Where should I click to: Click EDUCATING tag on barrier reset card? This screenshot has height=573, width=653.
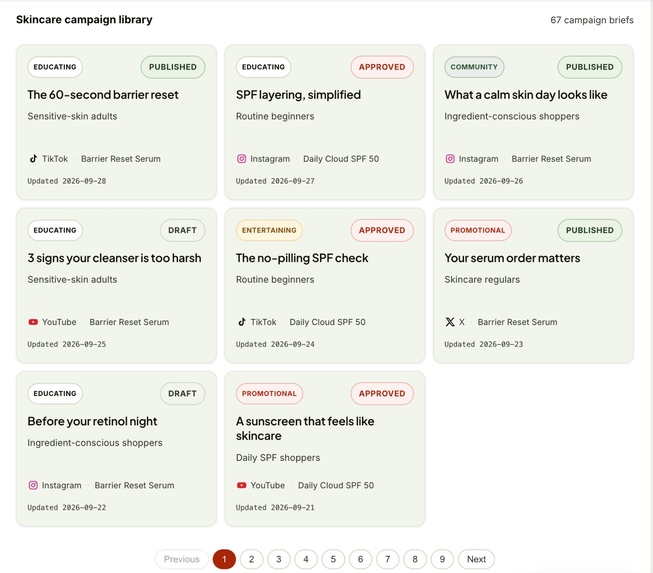[x=55, y=67]
